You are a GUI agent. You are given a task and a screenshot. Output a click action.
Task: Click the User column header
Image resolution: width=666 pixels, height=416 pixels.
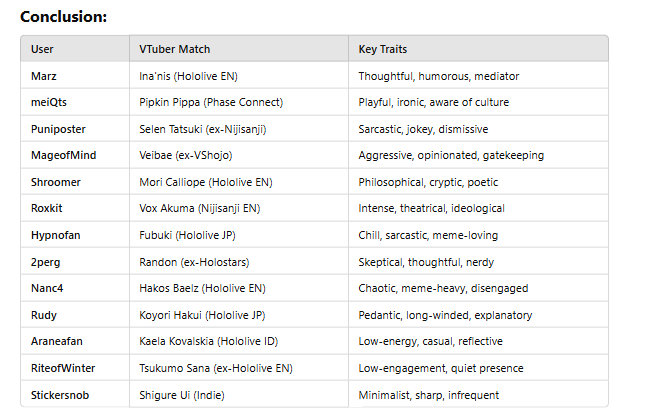tap(42, 49)
